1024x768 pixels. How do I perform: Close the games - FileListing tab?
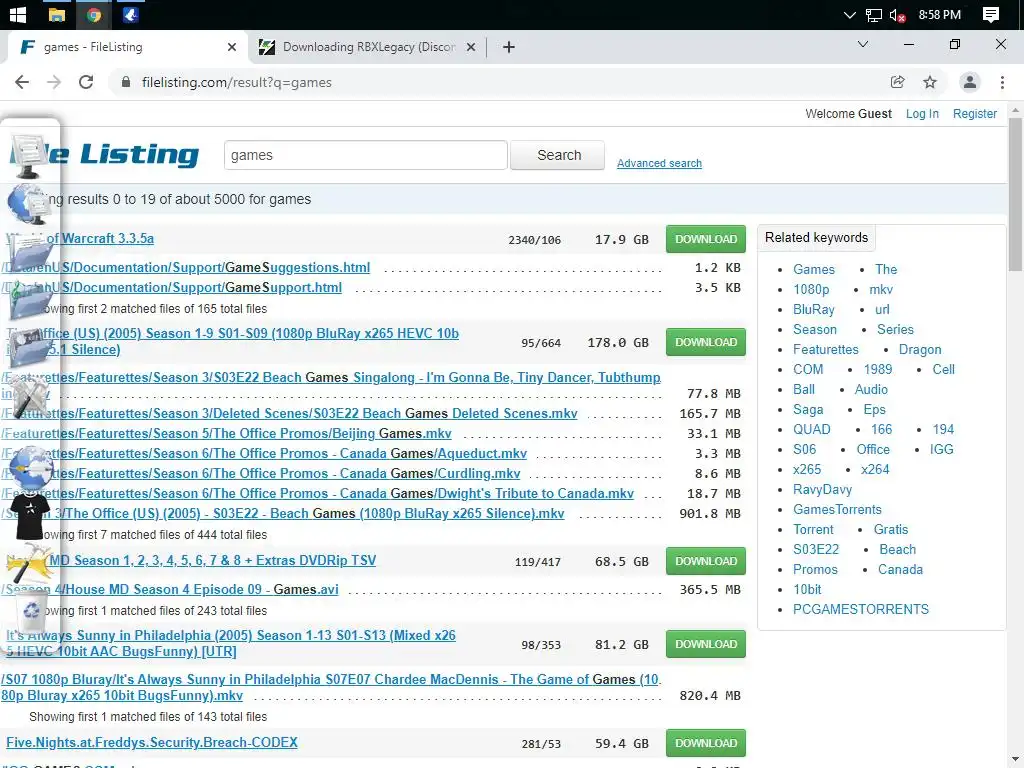232,47
